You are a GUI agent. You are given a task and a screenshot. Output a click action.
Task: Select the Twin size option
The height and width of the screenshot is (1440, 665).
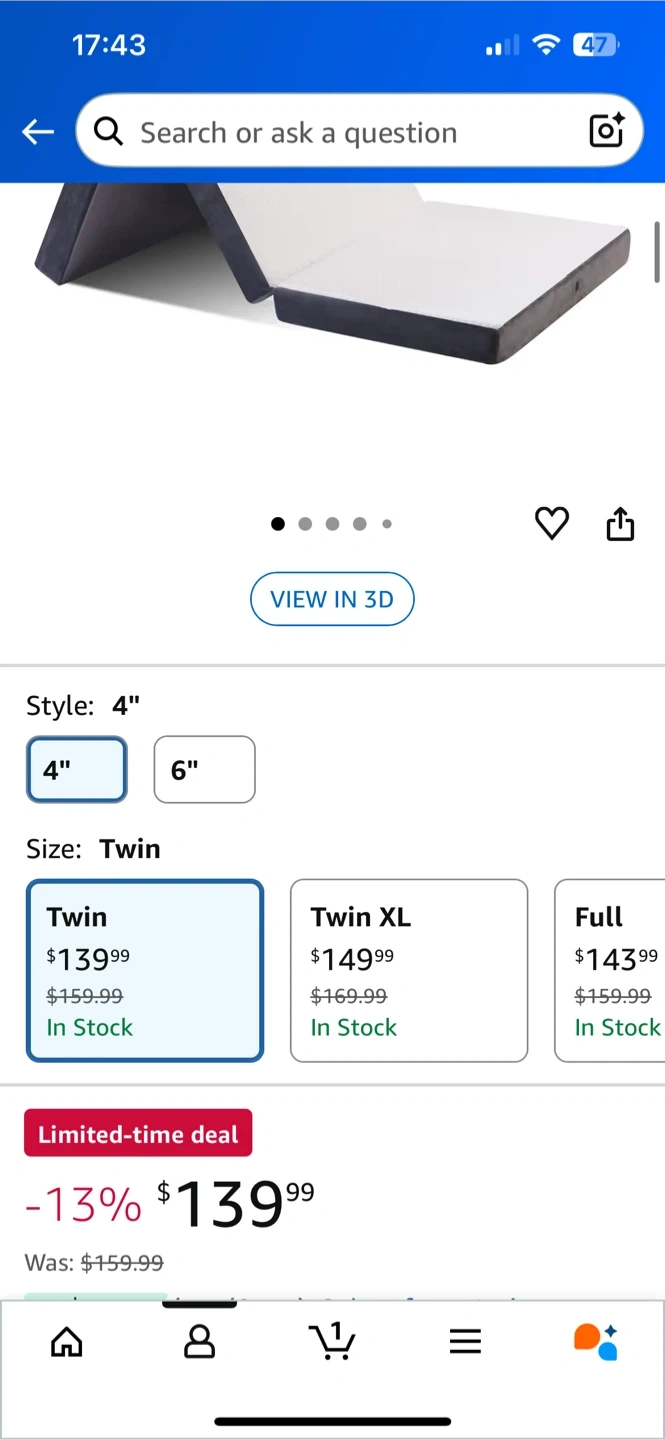click(x=145, y=970)
